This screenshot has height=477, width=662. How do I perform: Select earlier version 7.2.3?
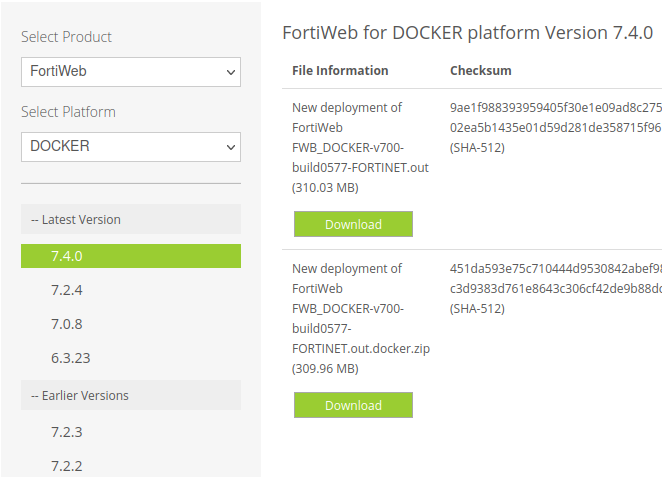point(67,432)
